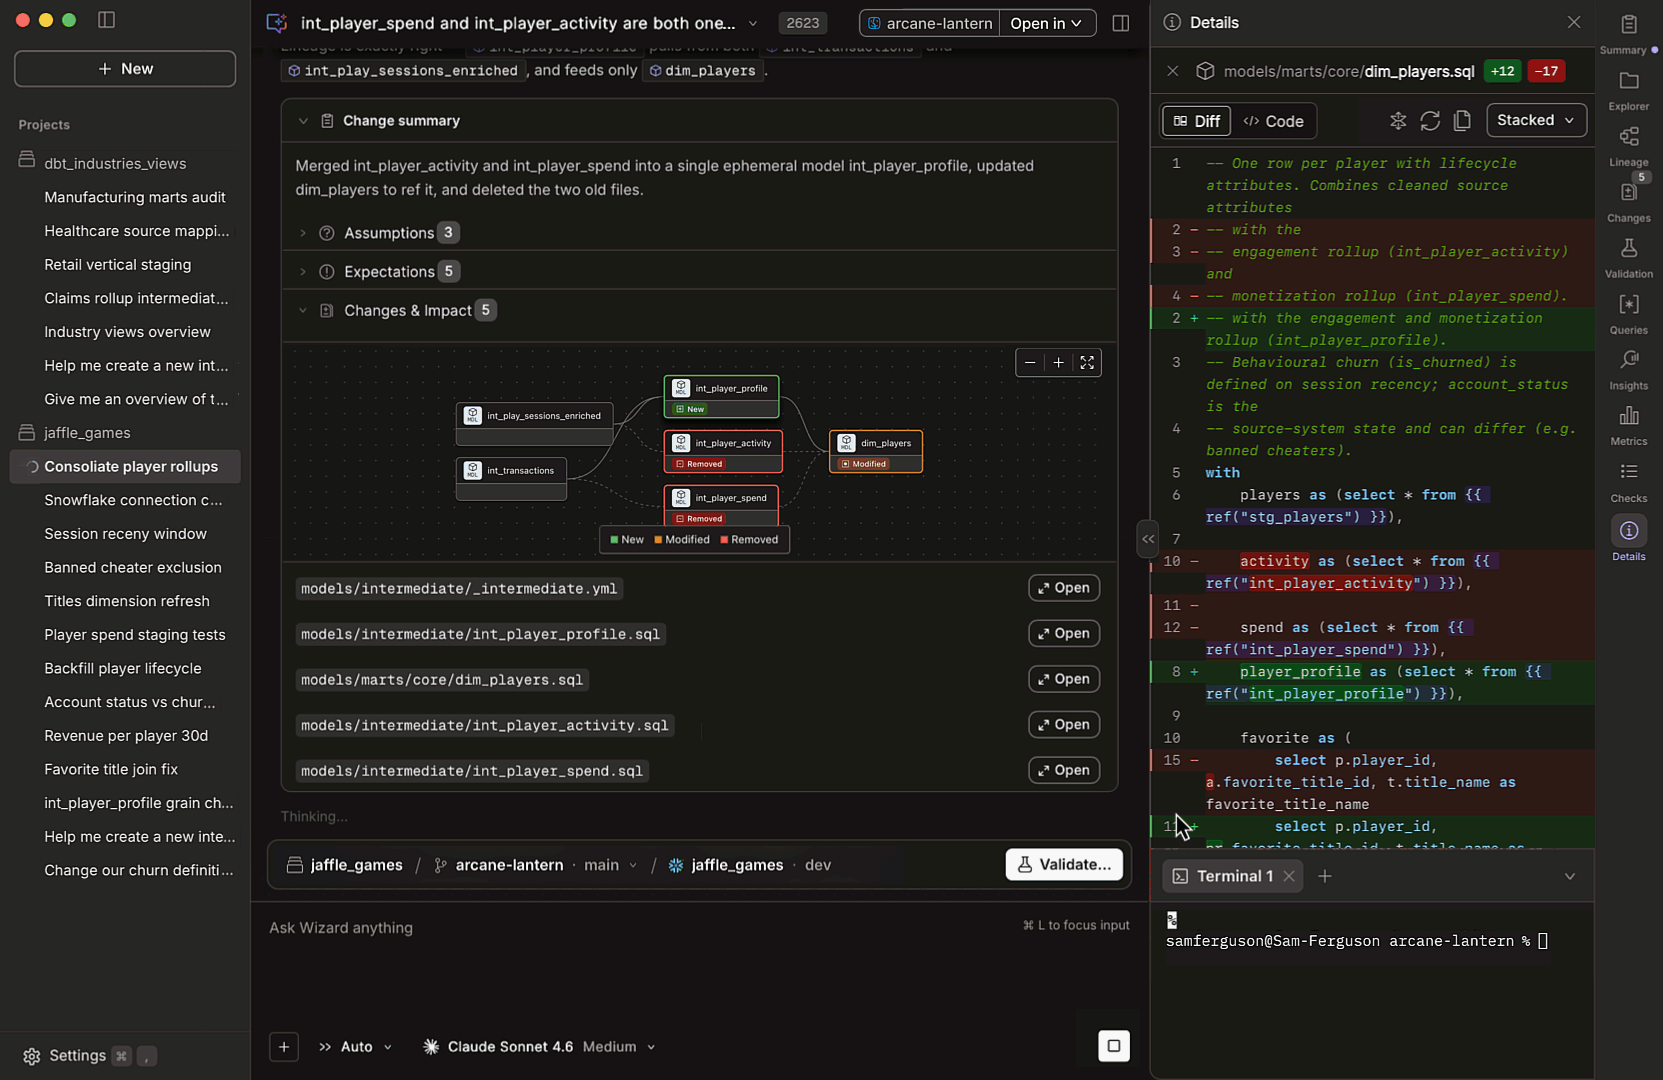The height and width of the screenshot is (1080, 1663).
Task: Zoom out the lineage graph
Action: 1030,363
